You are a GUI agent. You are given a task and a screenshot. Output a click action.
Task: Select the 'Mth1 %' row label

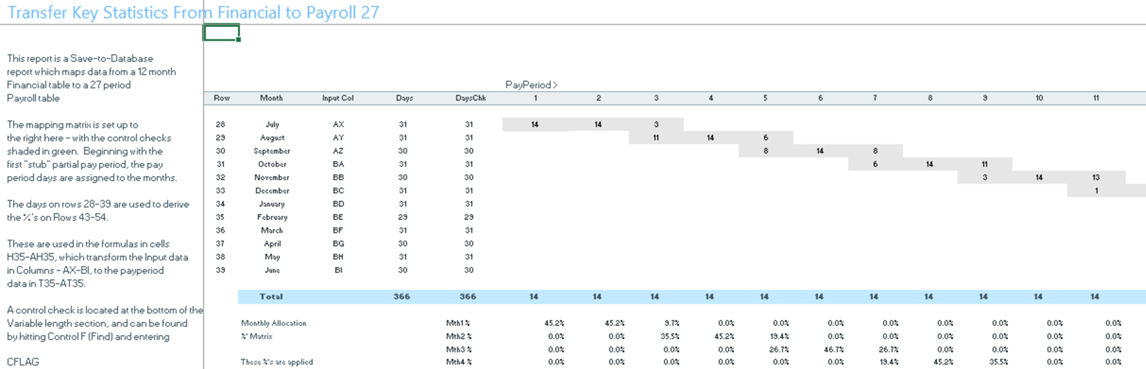[x=459, y=322]
